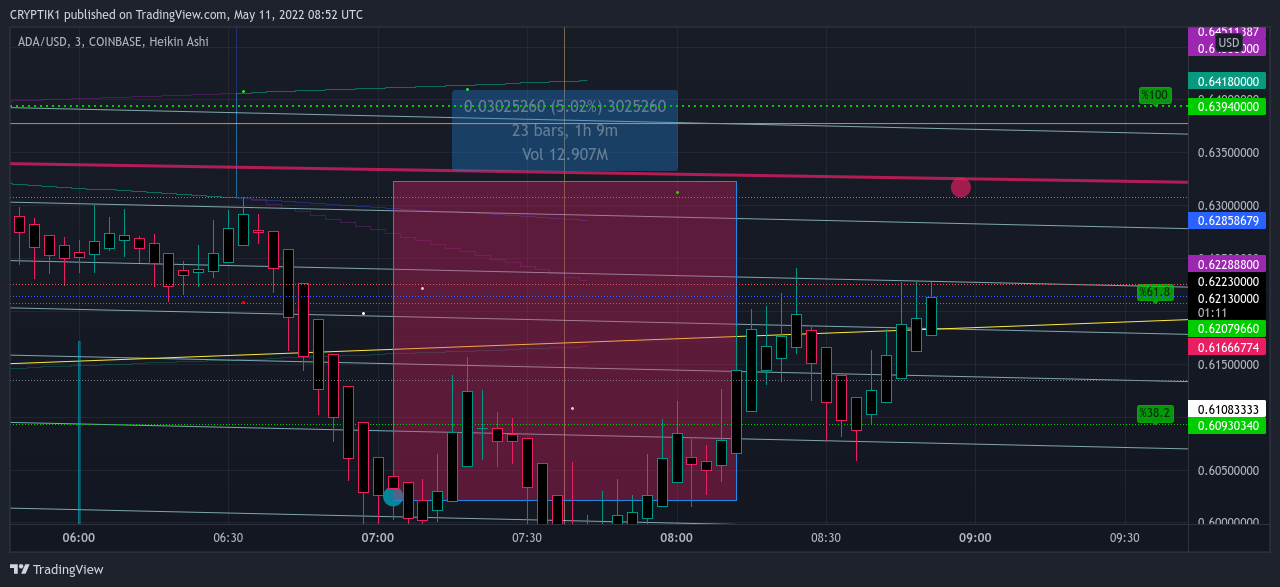Image resolution: width=1280 pixels, height=587 pixels.
Task: Click the green 0.63940000 price label
Action: pos(1227,106)
